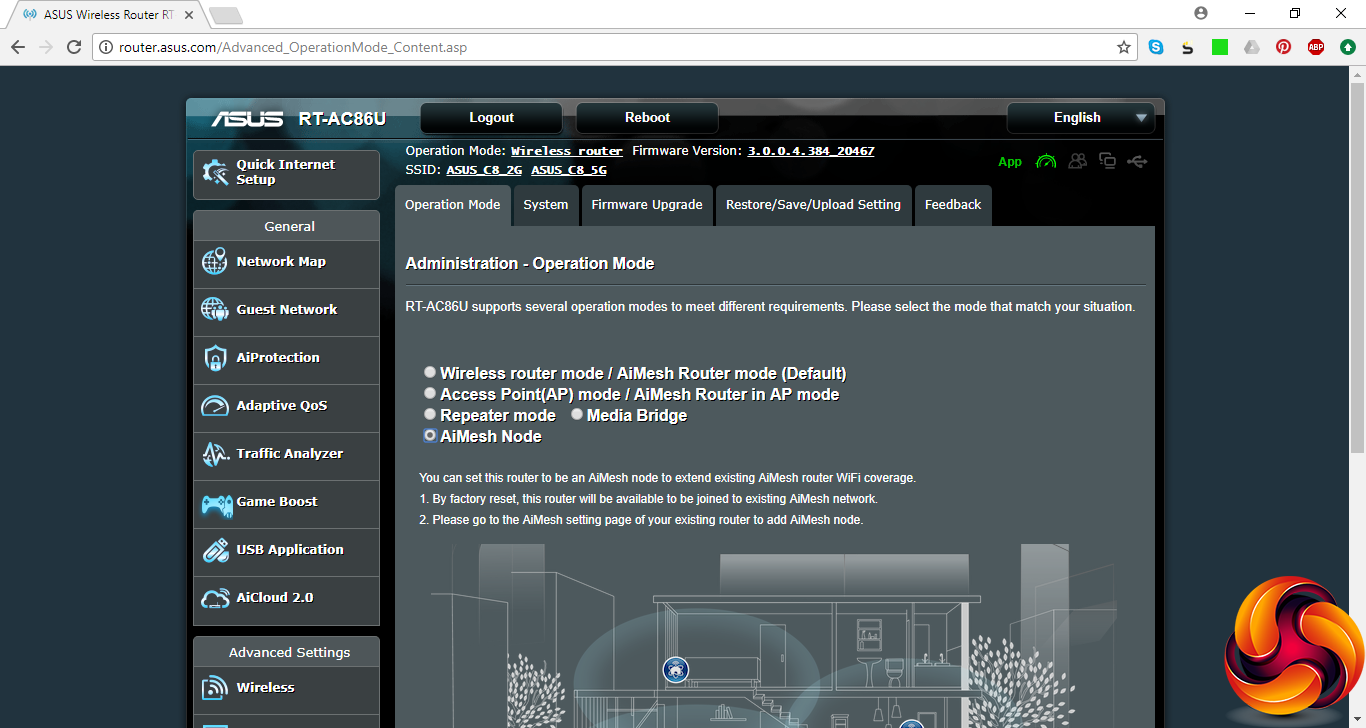The height and width of the screenshot is (728, 1366).
Task: Switch to the Operation Mode tab
Action: pyautogui.click(x=453, y=205)
